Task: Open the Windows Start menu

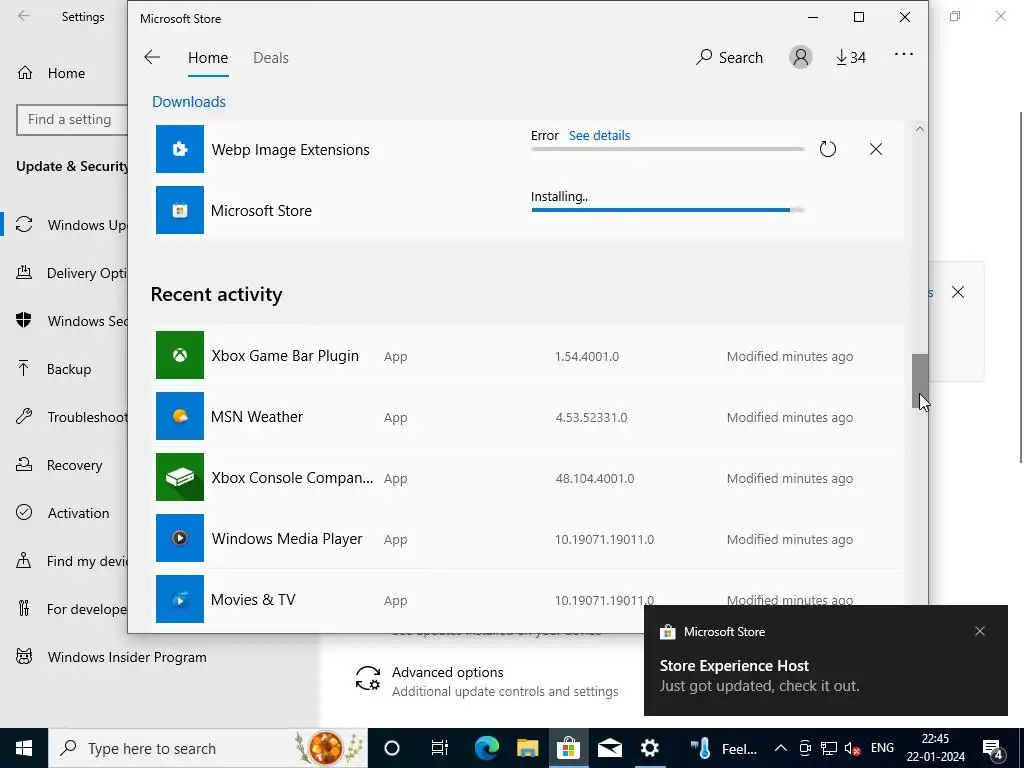Action: click(24, 748)
